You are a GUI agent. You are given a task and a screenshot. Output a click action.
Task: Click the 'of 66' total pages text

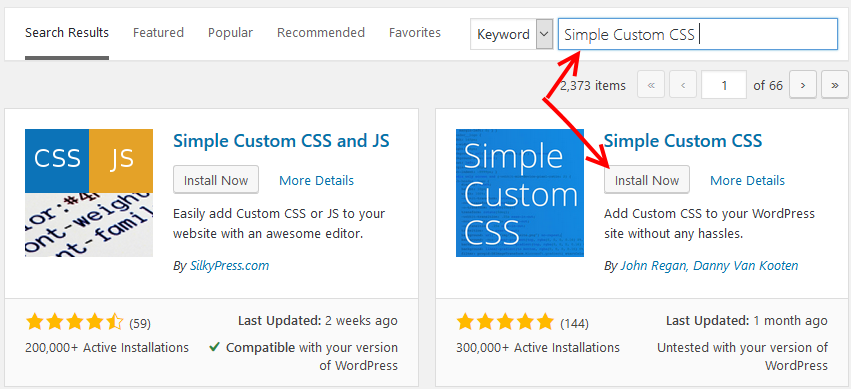[x=768, y=86]
